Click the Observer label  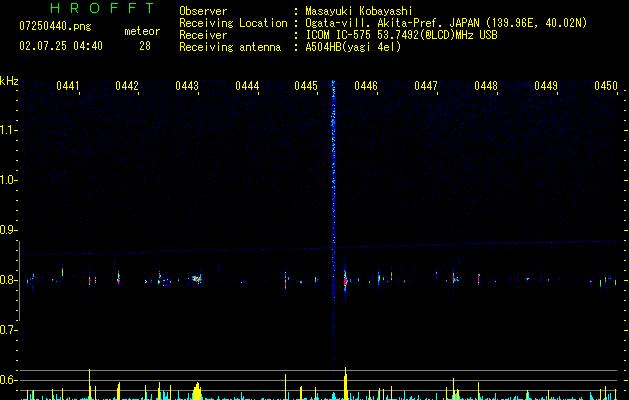pos(203,11)
